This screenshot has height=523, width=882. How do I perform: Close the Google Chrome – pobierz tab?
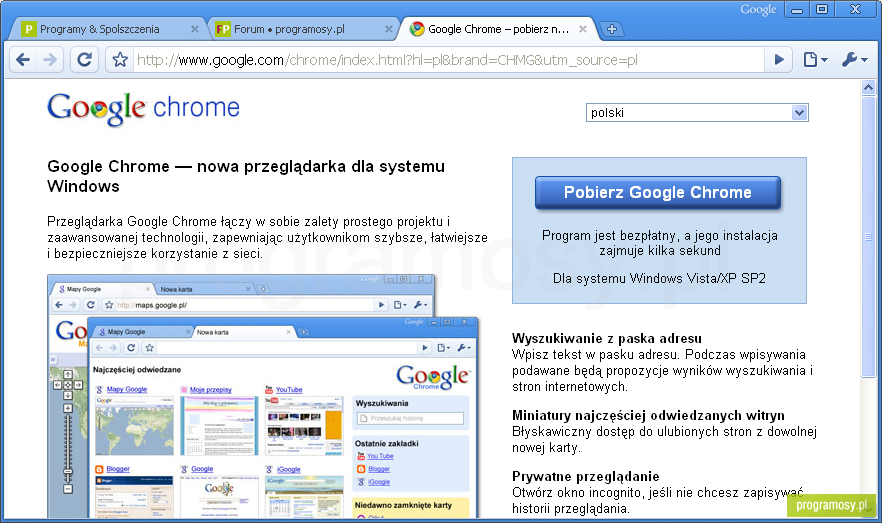[583, 29]
